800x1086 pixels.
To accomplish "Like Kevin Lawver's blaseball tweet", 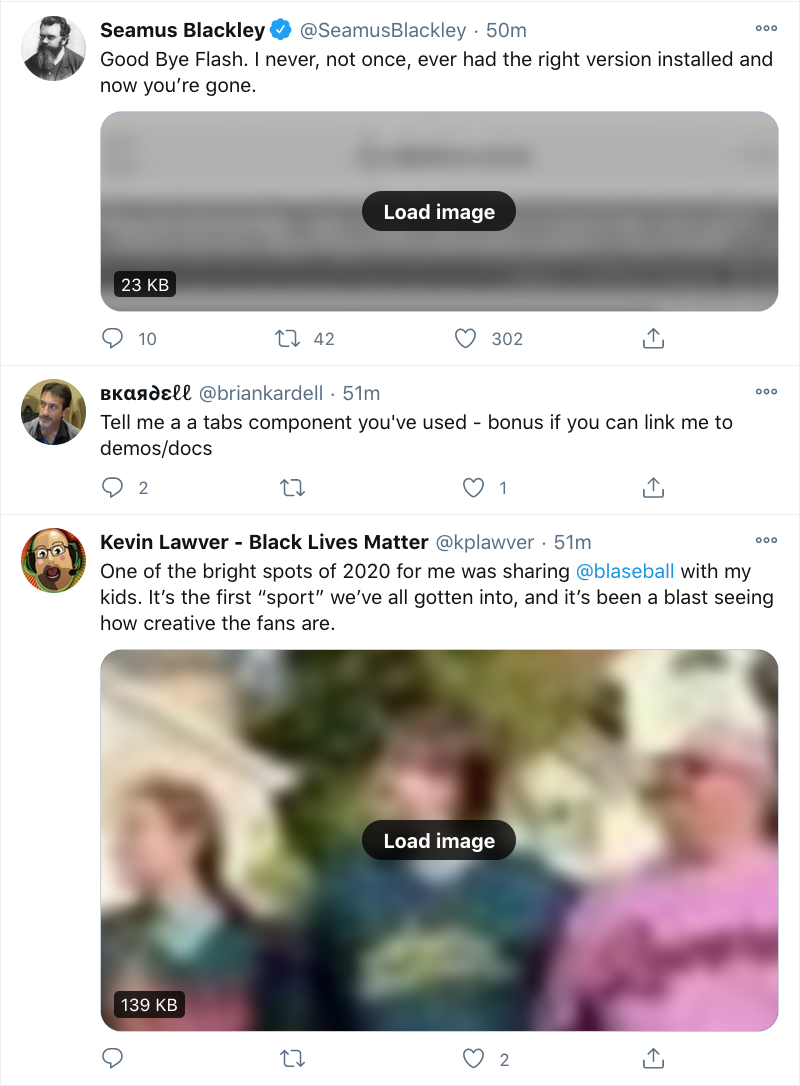I will tap(473, 1058).
